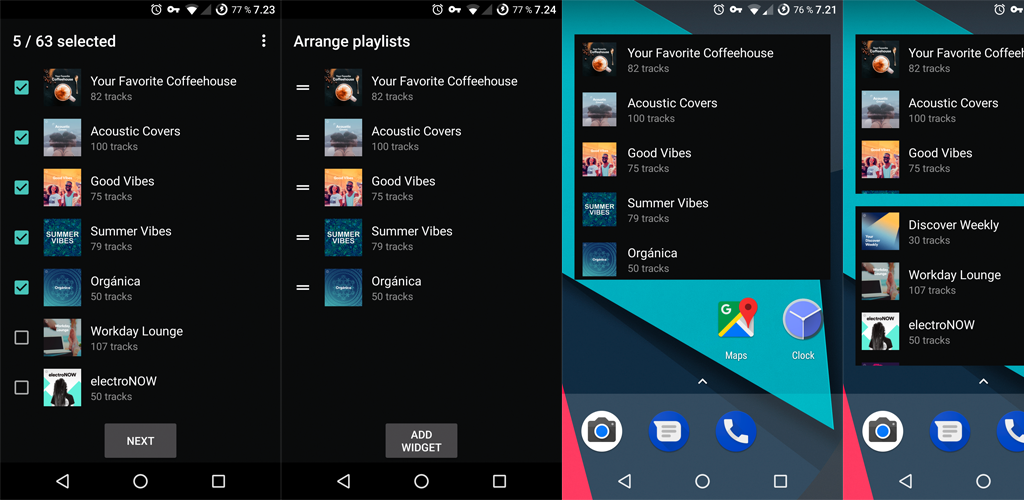Tap the NEXT button
1024x500 pixels.
pos(140,441)
